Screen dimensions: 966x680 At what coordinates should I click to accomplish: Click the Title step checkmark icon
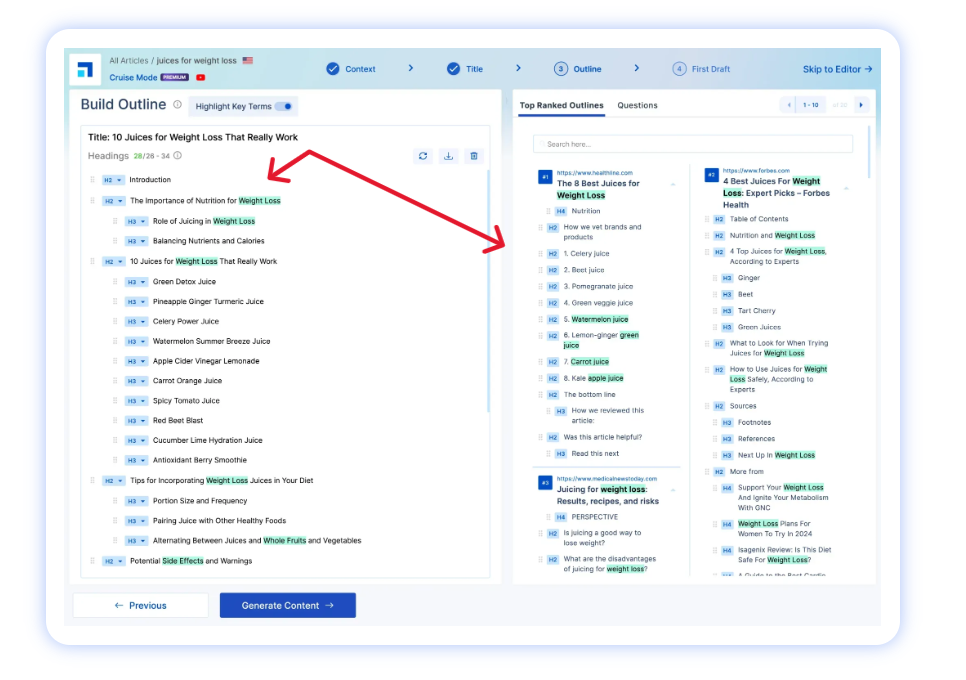tap(453, 69)
